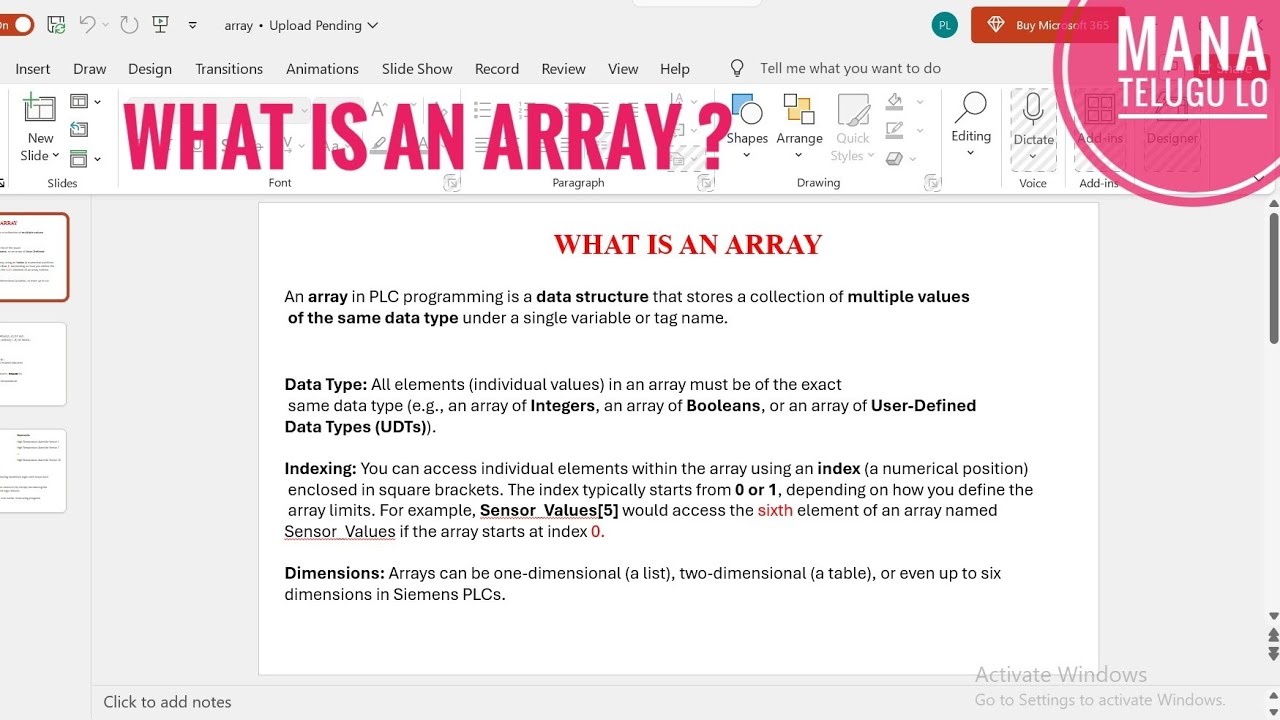Viewport: 1280px width, 720px height.
Task: Click the 'Tell me what you want to do' box
Action: (x=850, y=68)
